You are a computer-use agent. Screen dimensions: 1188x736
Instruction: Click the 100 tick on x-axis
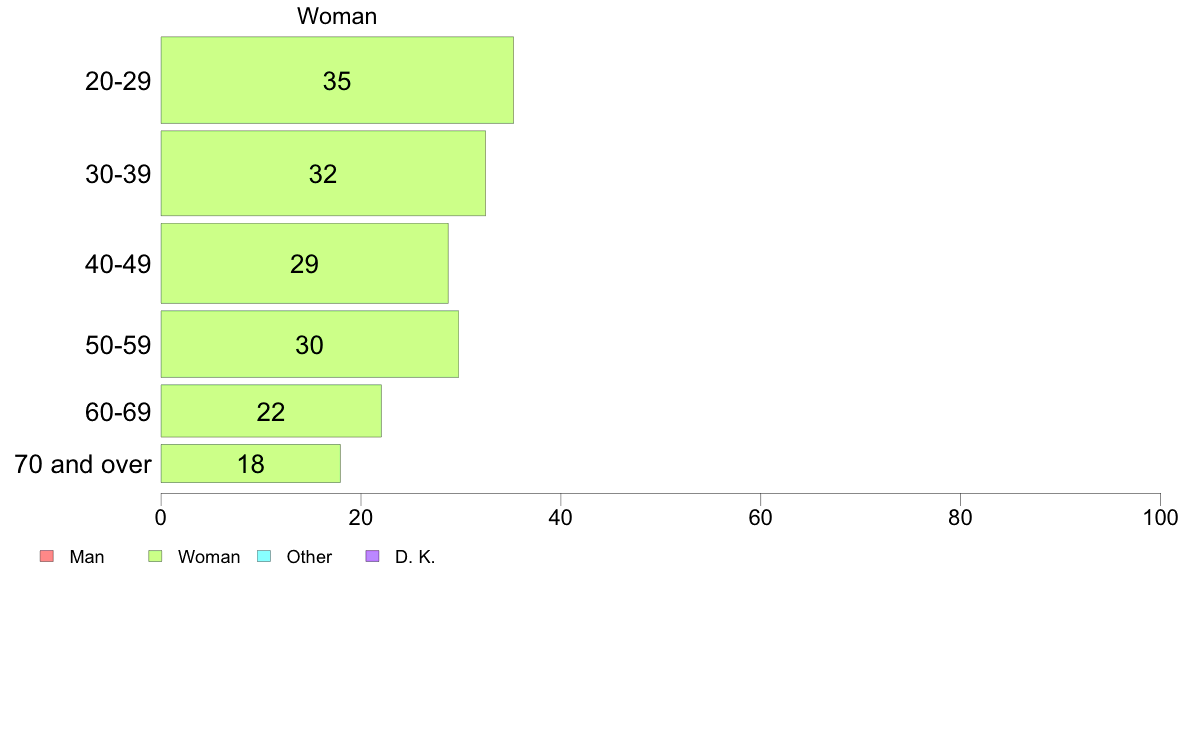pyautogui.click(x=1160, y=518)
